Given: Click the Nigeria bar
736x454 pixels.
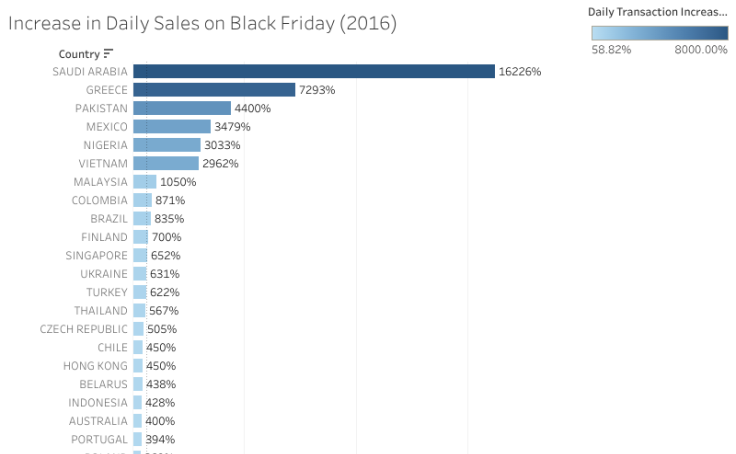Looking at the screenshot, I should [x=167, y=145].
